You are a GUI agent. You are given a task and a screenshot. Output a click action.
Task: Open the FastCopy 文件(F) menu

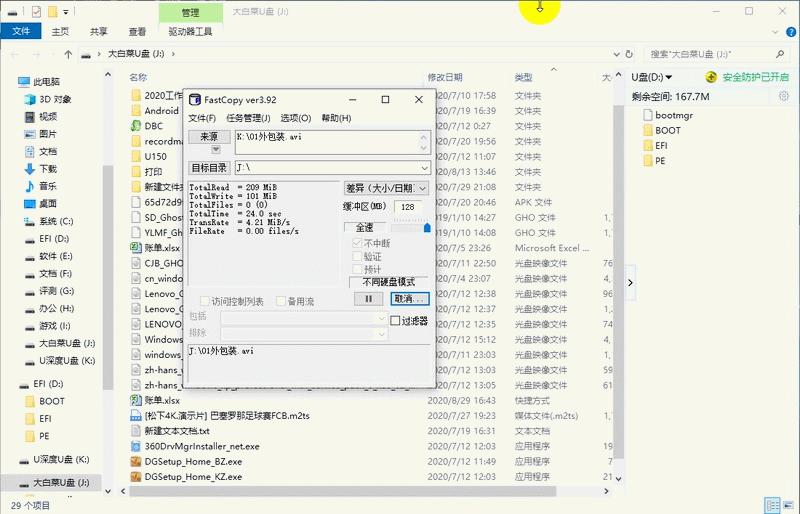tap(202, 118)
